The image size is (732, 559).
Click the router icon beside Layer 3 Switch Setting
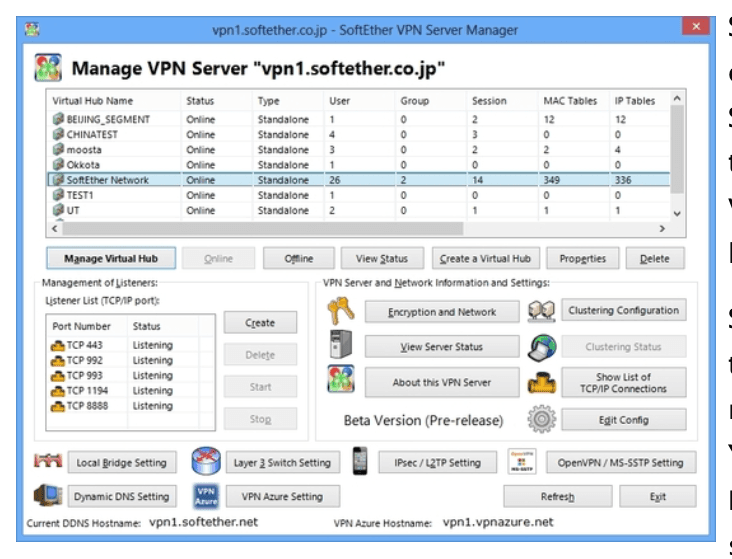206,460
